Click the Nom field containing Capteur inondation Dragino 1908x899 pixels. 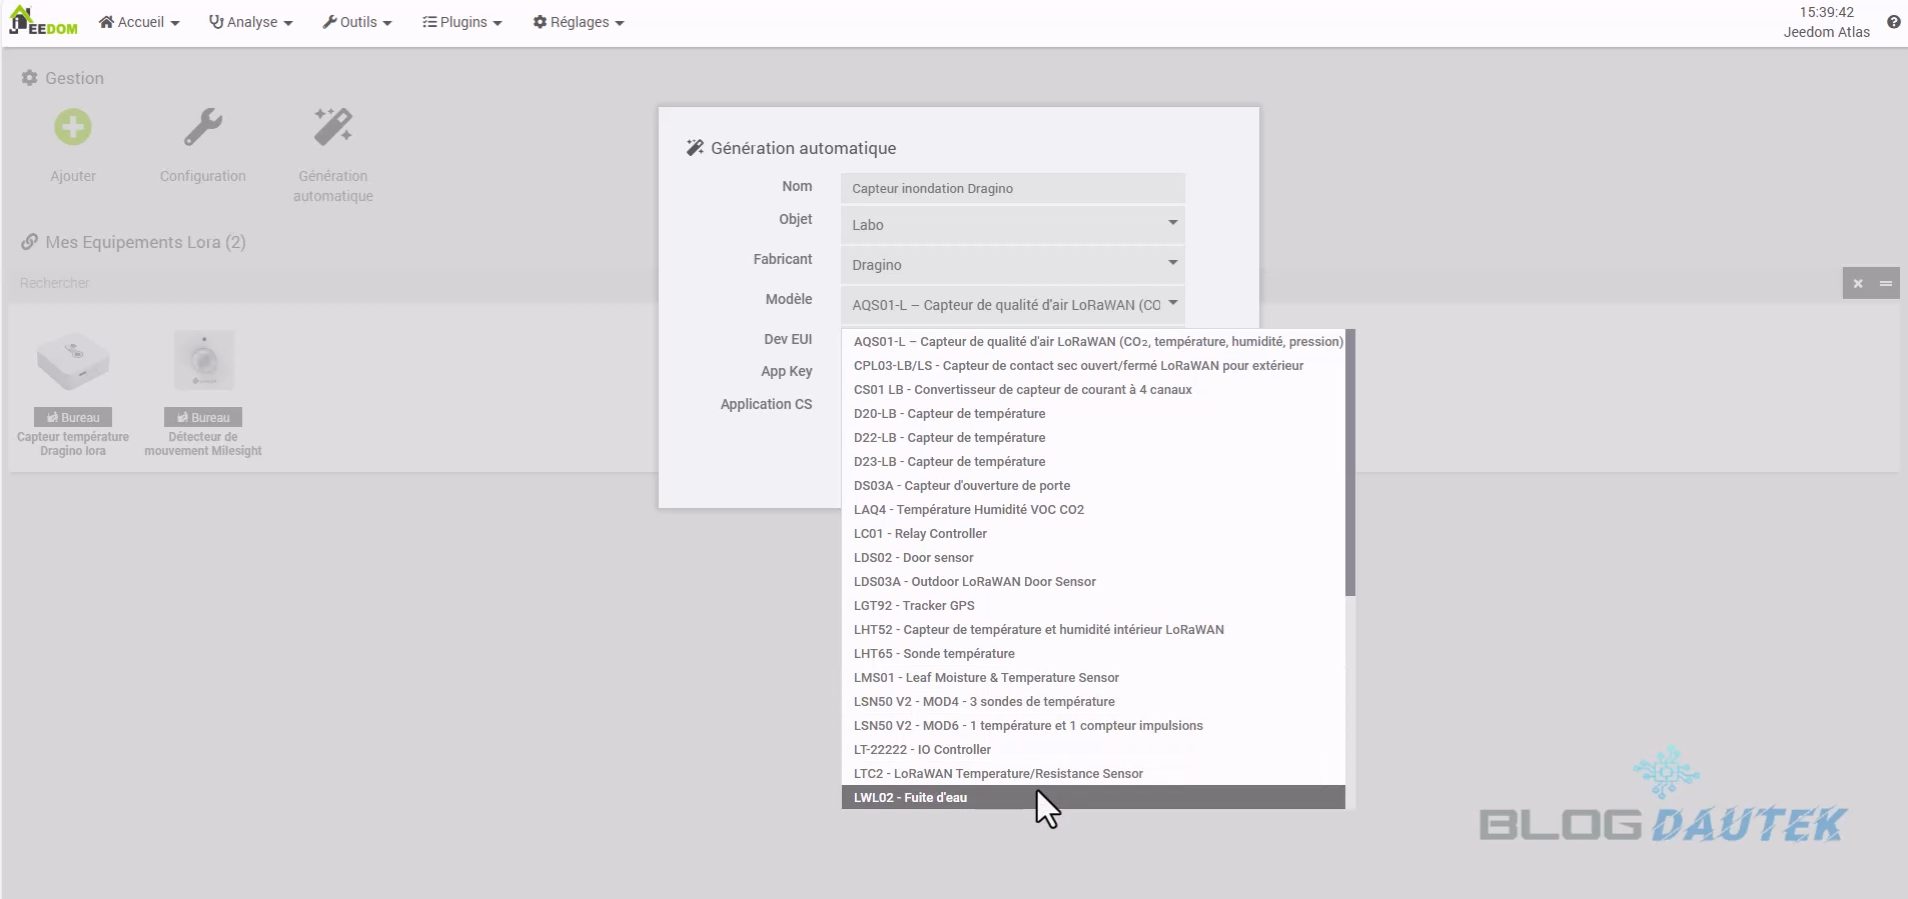1012,188
